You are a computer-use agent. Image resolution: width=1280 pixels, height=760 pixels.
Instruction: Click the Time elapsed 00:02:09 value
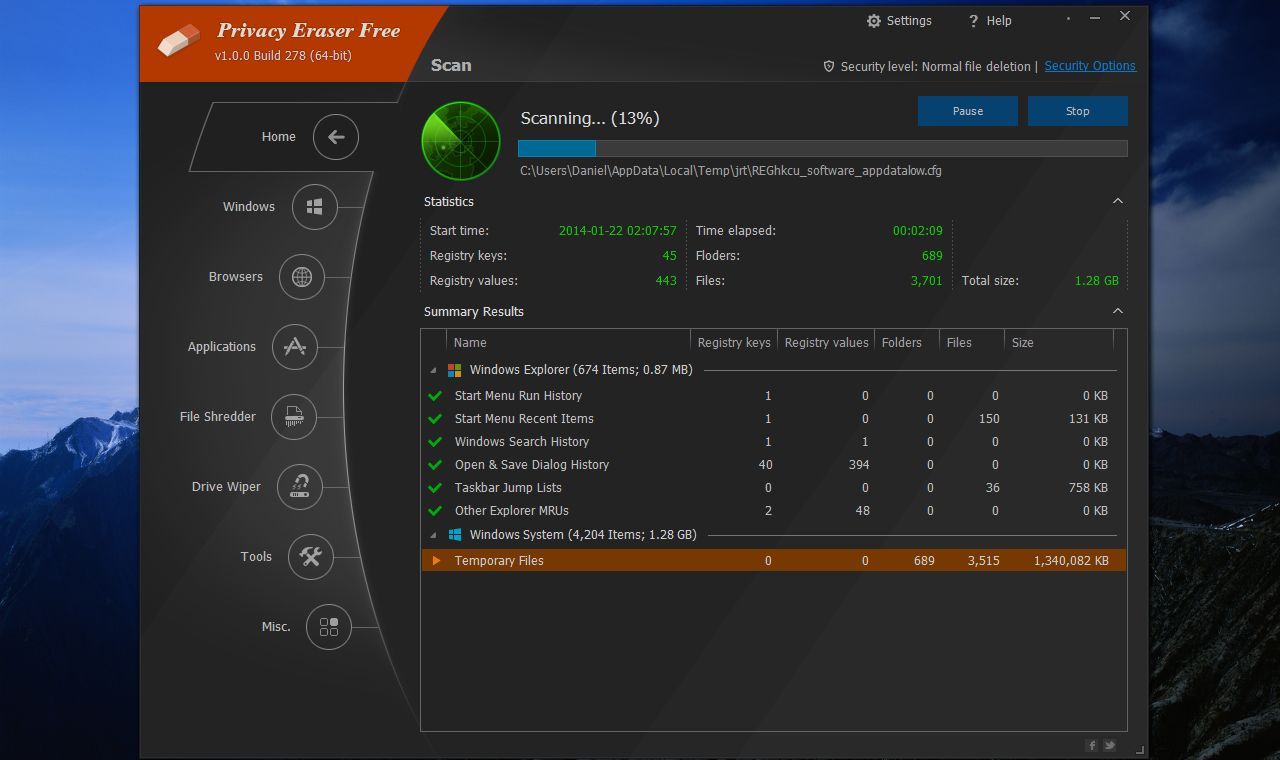coord(918,231)
